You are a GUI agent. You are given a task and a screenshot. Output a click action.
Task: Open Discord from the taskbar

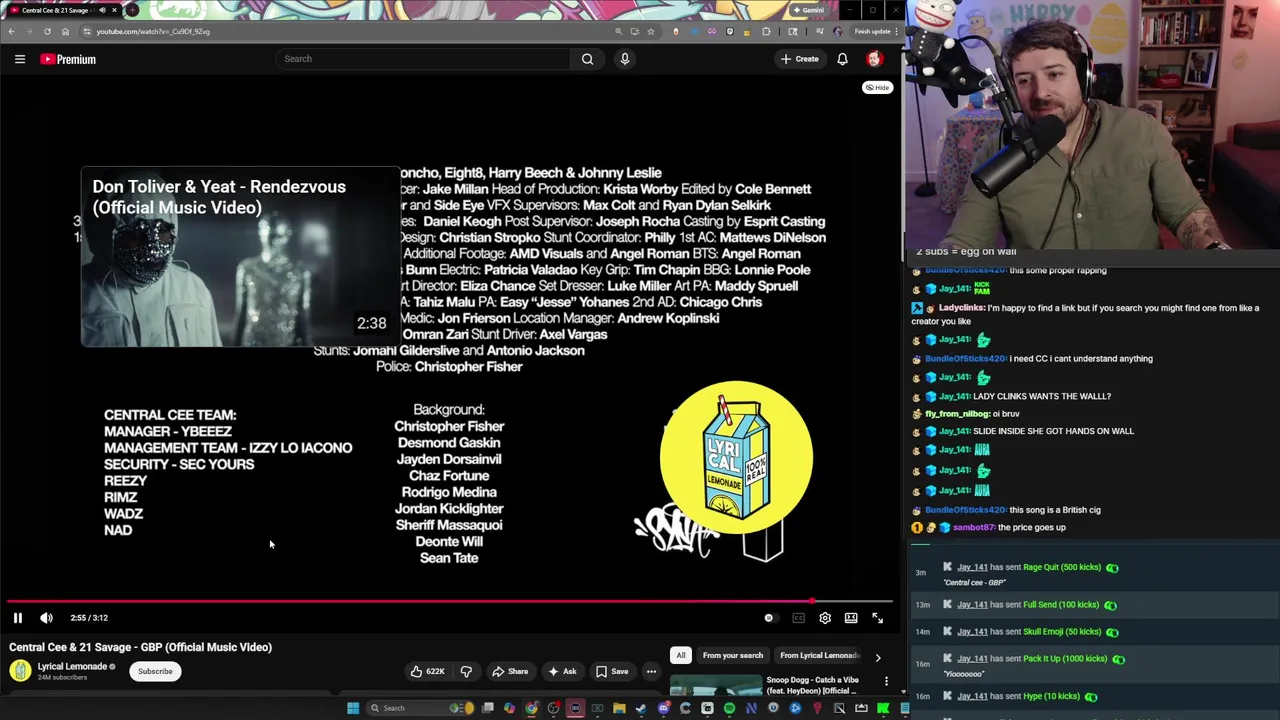click(x=663, y=709)
